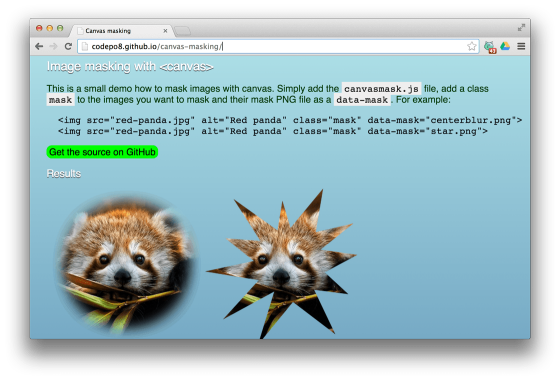
Task: Click the code line containing star.png
Action: (x=272, y=131)
